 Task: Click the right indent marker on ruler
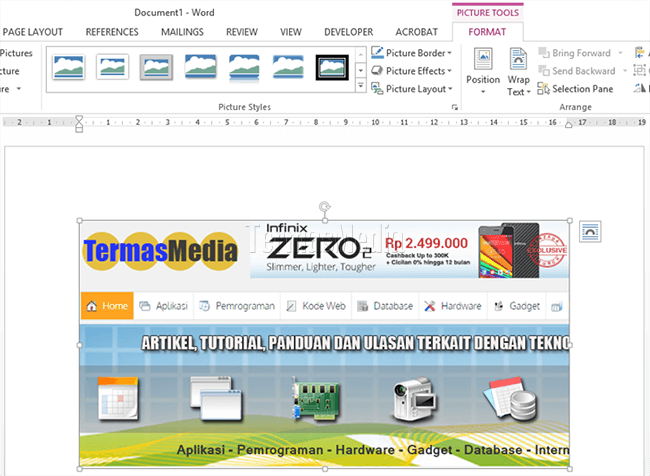click(x=569, y=124)
